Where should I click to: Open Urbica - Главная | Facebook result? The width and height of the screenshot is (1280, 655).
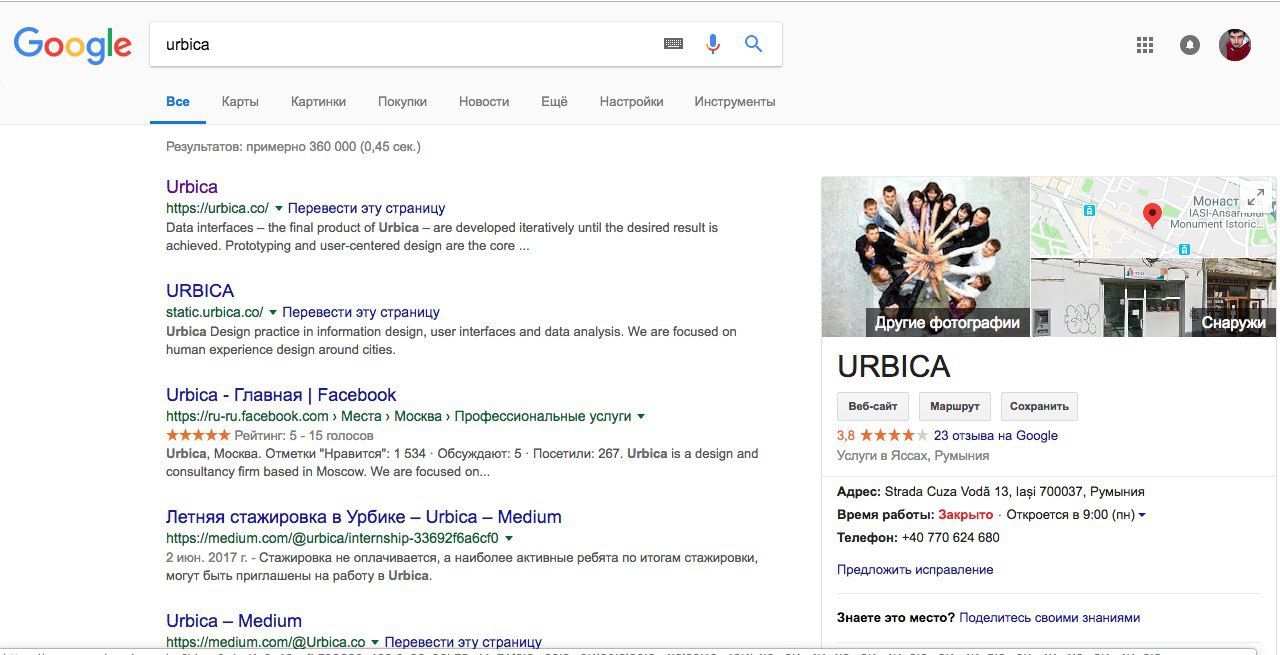coord(281,395)
